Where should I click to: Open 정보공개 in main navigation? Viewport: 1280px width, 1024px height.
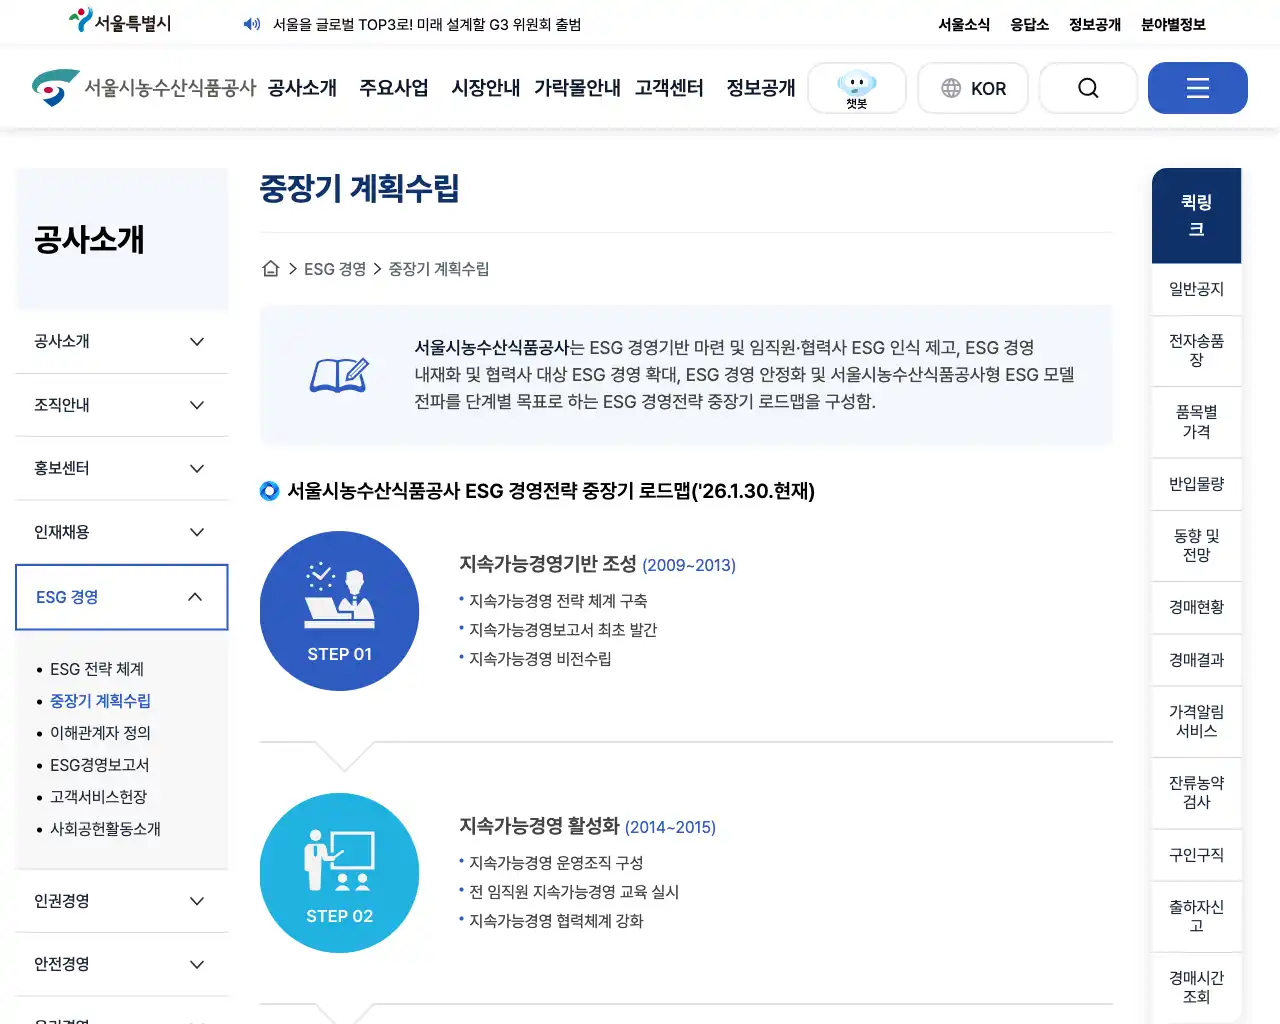click(x=761, y=88)
